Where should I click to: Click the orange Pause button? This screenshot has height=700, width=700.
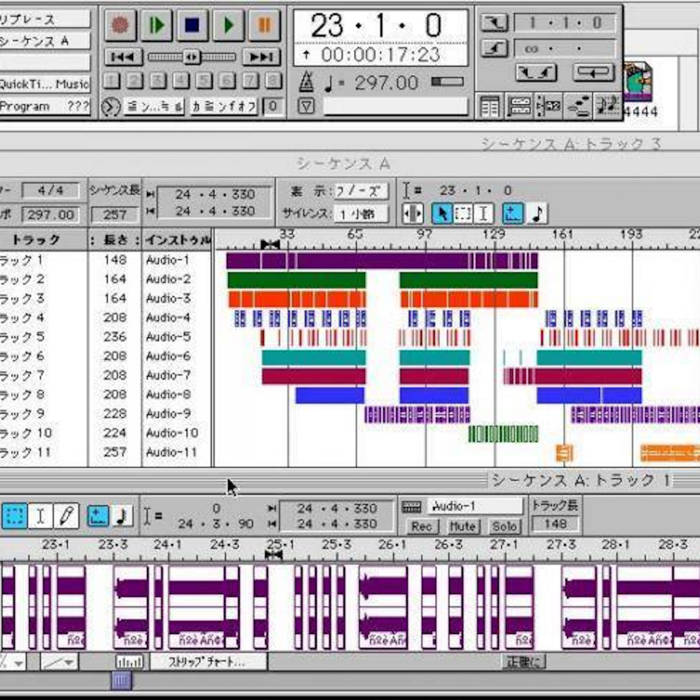pyautogui.click(x=264, y=24)
